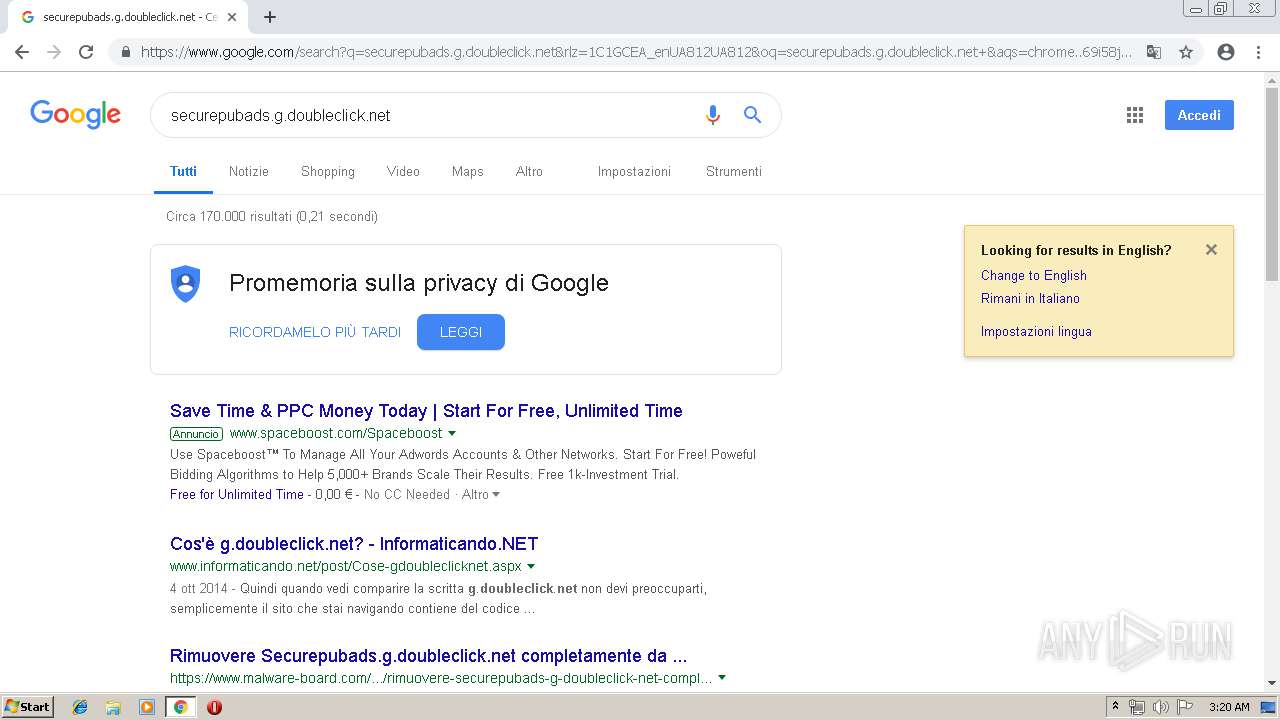Open a new browser tab

pos(270,17)
